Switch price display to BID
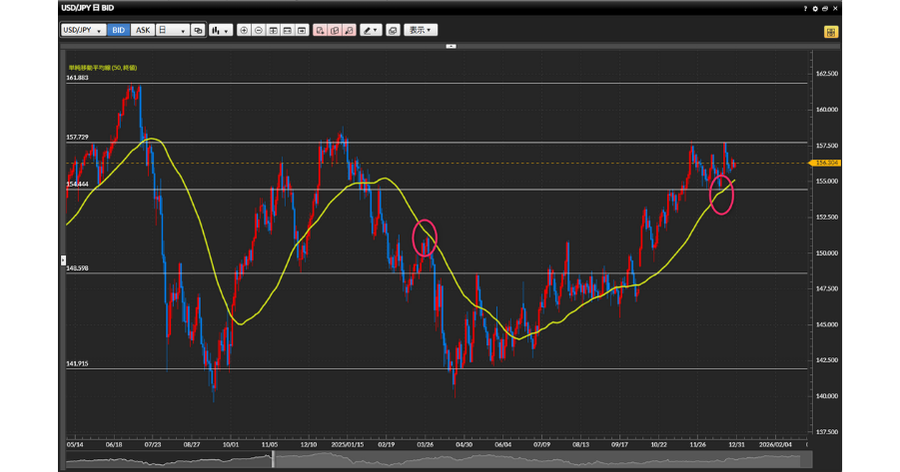This screenshot has height=472, width=900. pos(118,30)
